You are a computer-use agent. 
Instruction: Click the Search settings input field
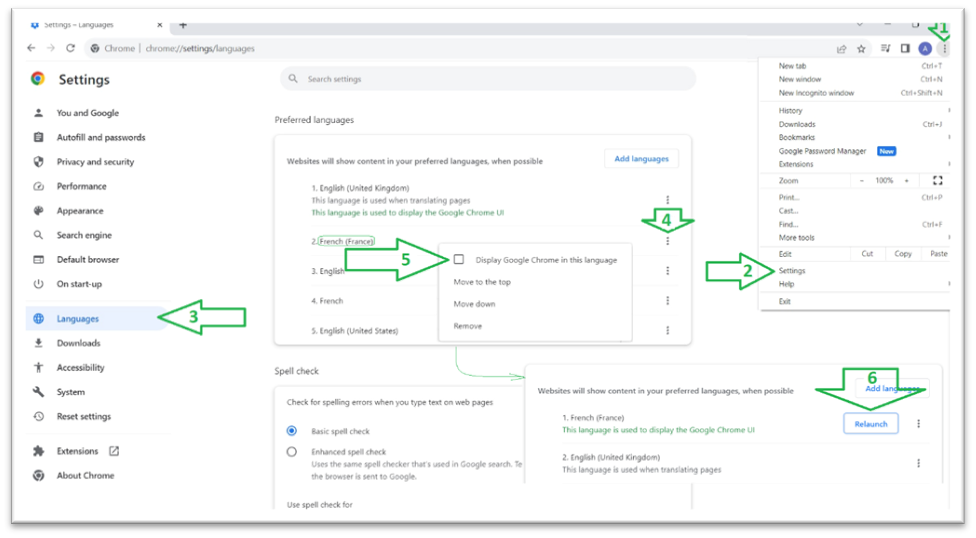(488, 79)
